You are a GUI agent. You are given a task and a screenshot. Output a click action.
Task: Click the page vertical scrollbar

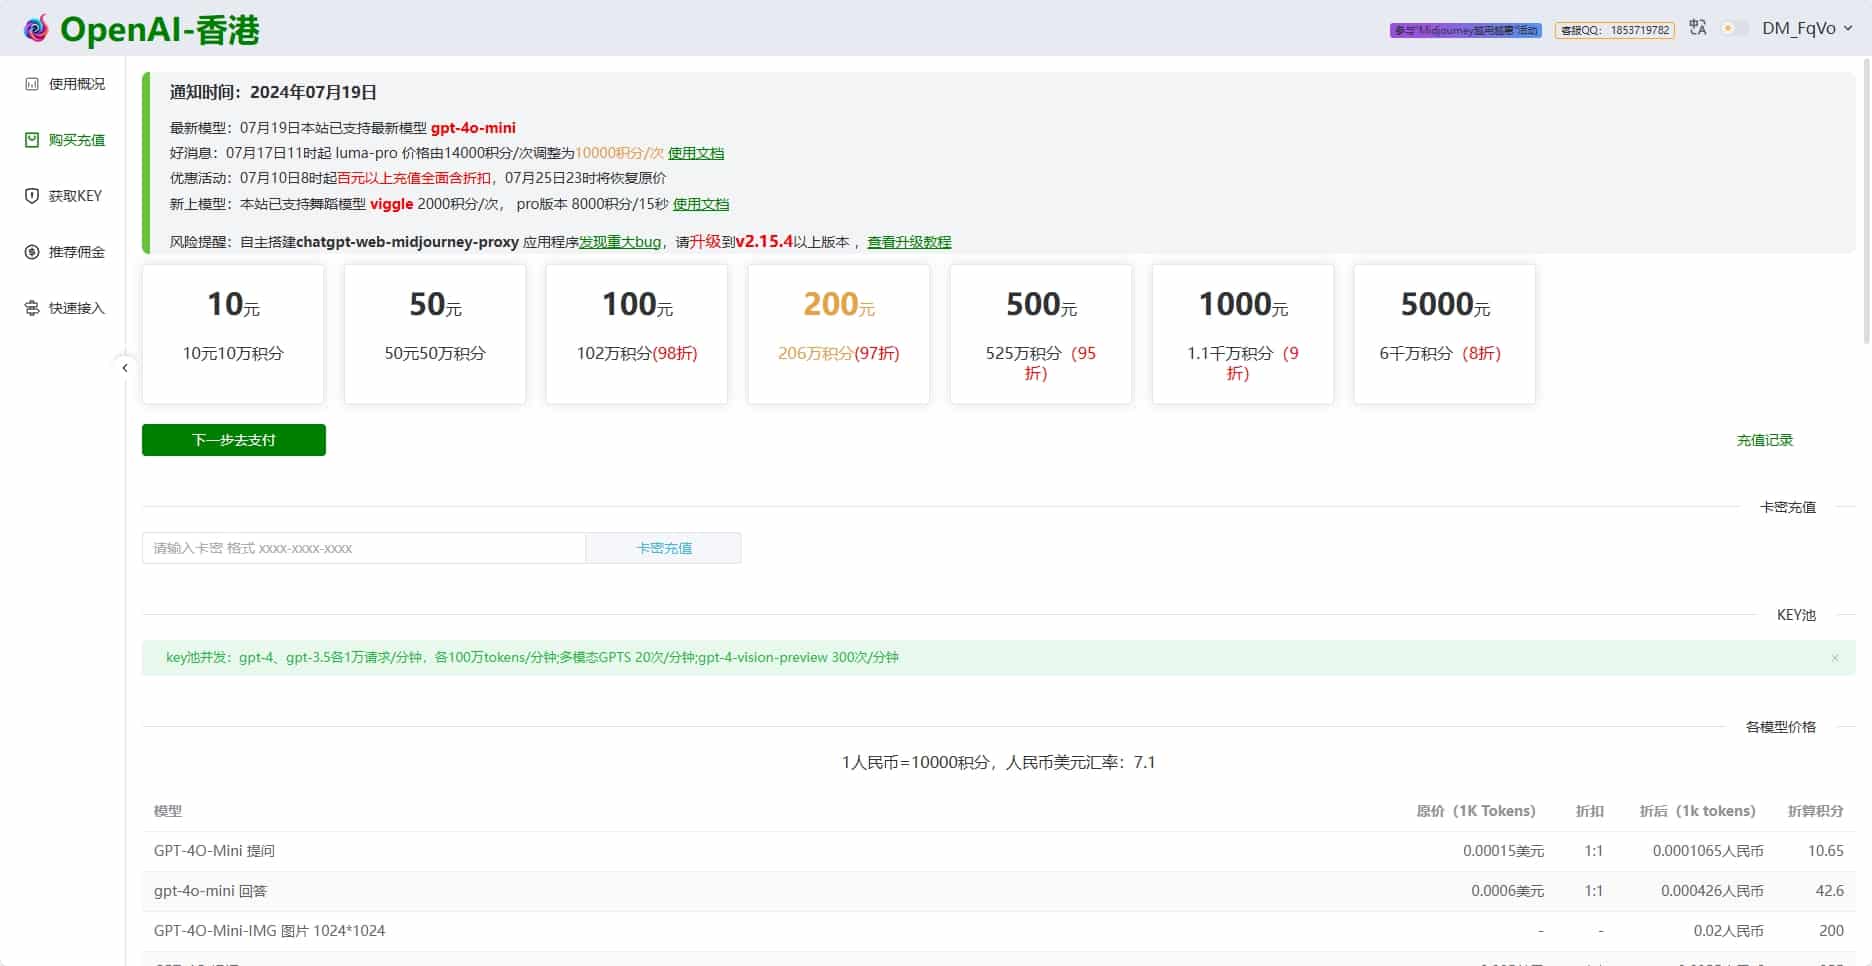1866,200
